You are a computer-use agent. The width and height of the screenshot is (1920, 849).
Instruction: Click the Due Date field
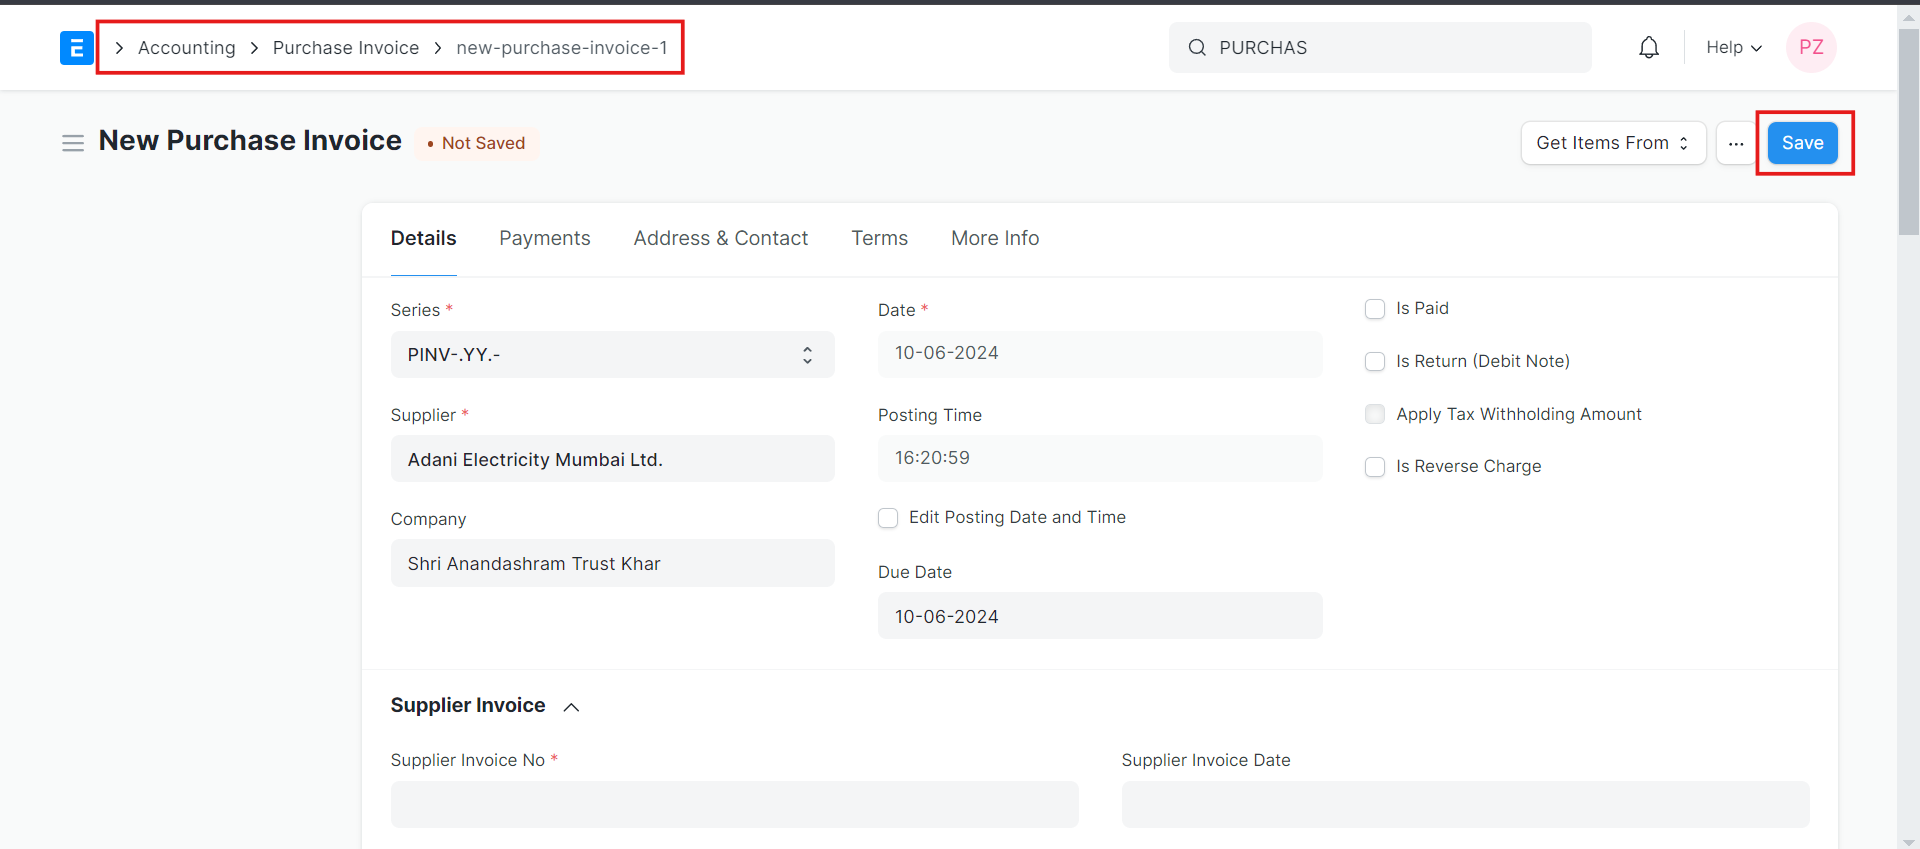1100,616
